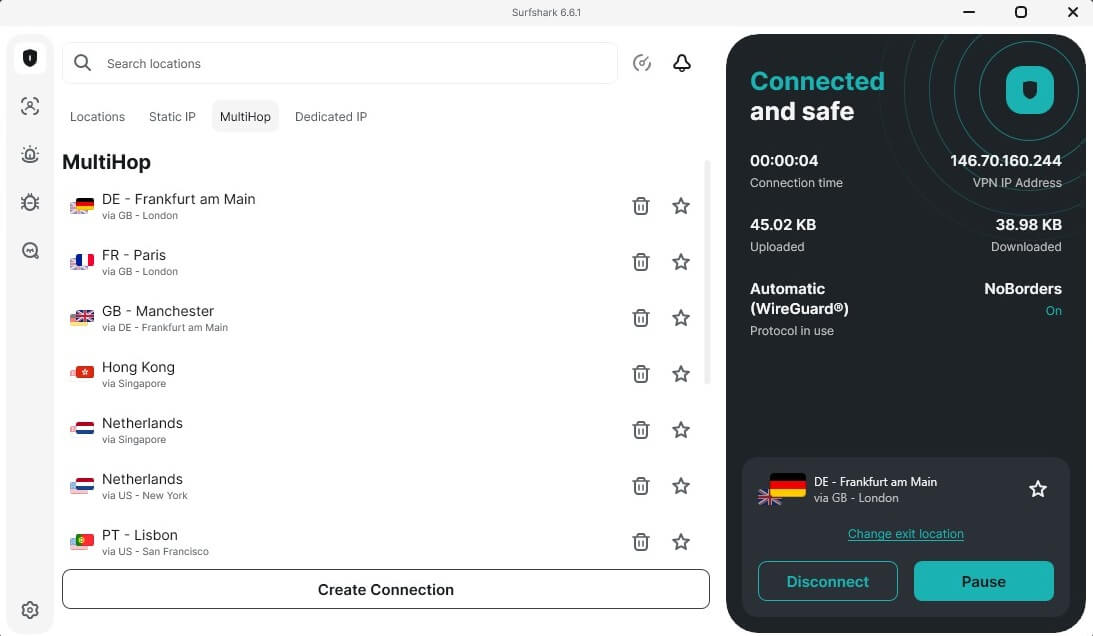
Task: Open the VPN shield panel in sidebar
Action: 30,57
